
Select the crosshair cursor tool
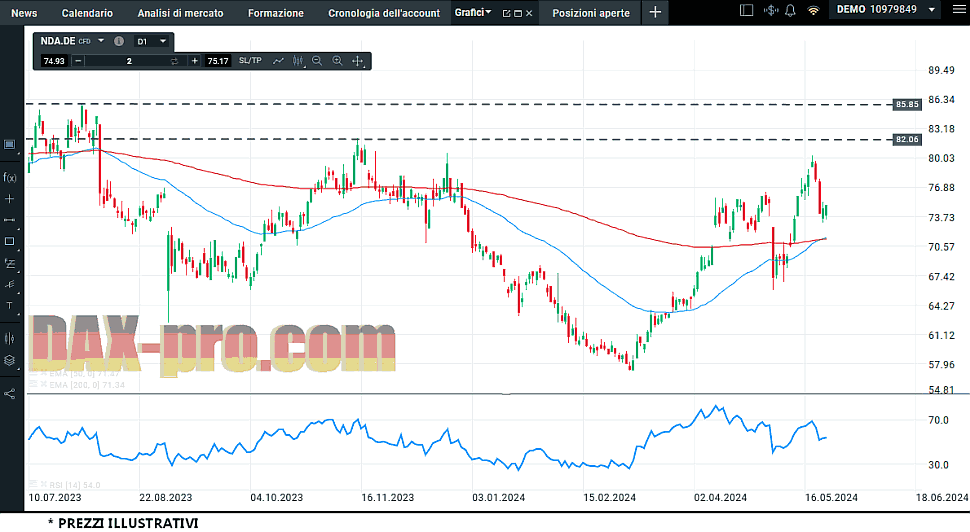[358, 61]
